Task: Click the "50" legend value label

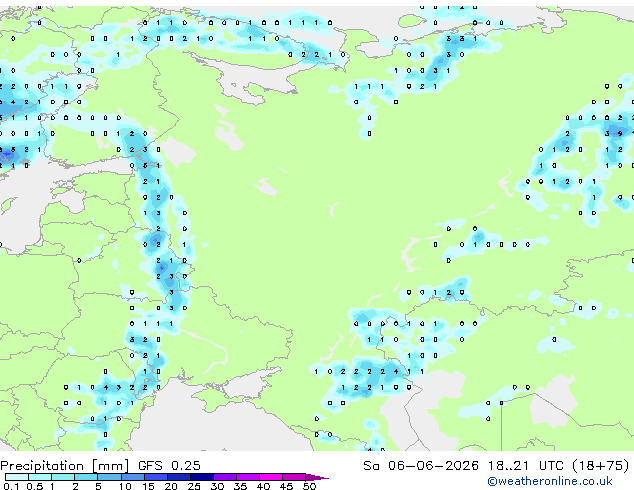Action: (x=309, y=486)
